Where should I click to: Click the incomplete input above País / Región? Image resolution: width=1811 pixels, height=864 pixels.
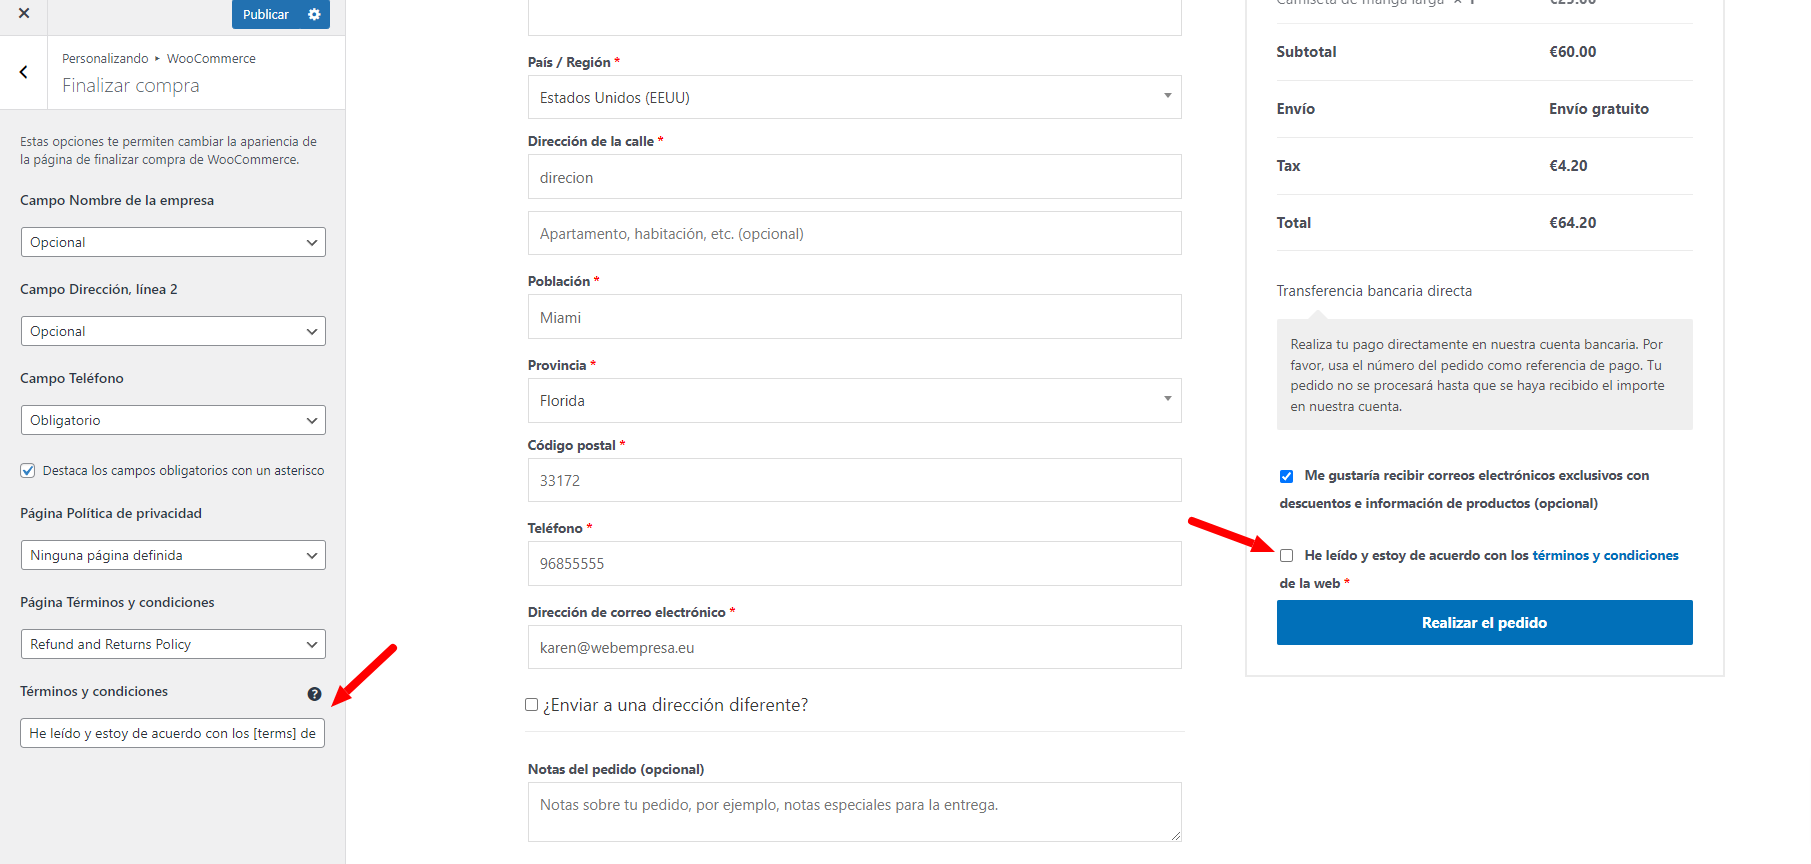854,18
